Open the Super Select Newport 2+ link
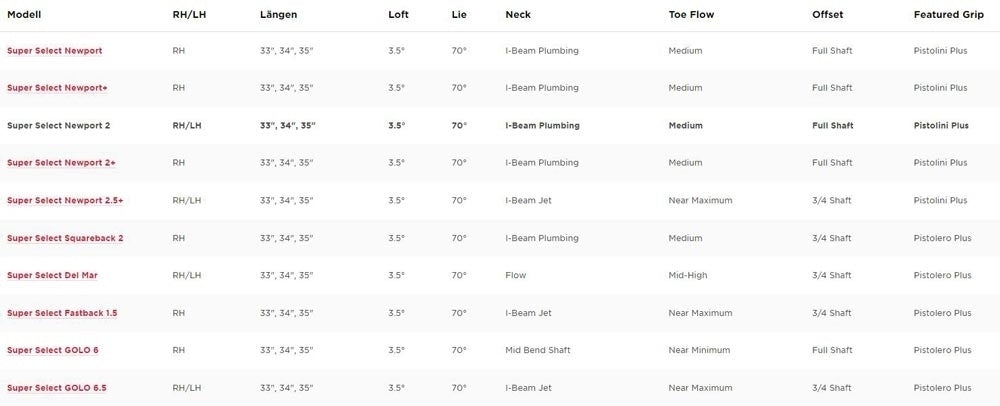Viewport: 1000px width, 406px height. pyautogui.click(x=61, y=163)
